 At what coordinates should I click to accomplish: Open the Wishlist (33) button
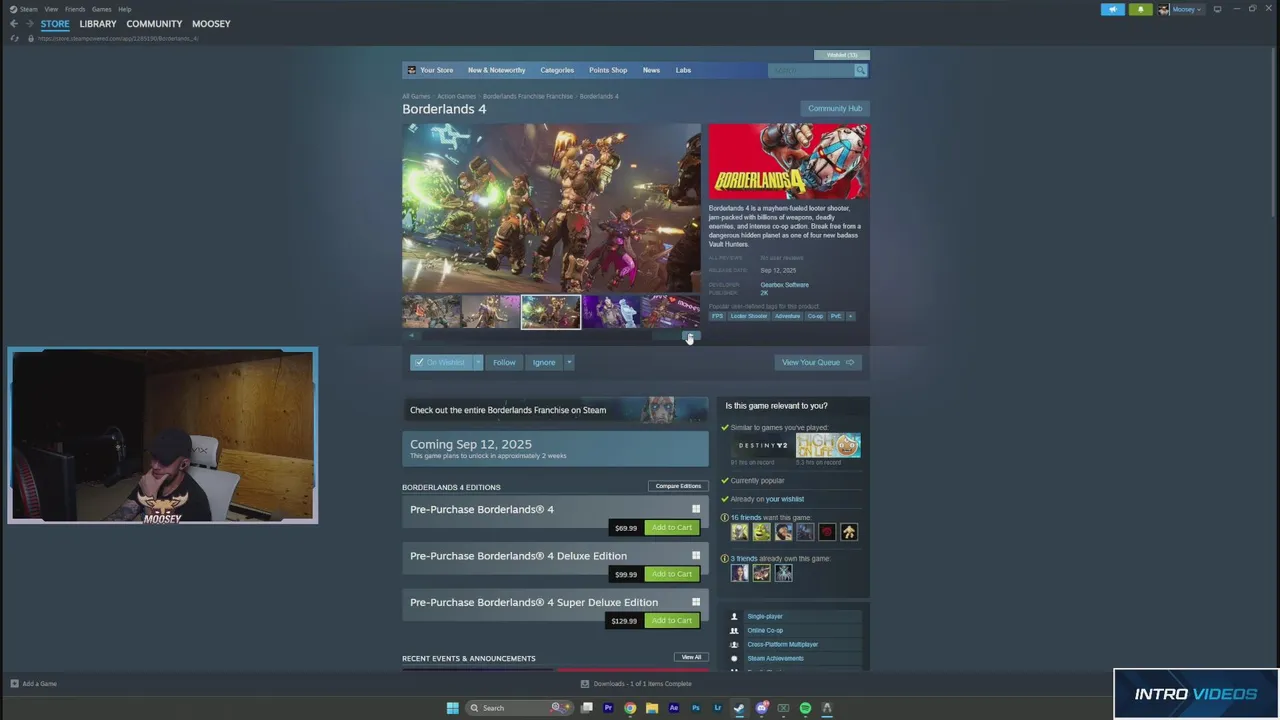(x=842, y=55)
